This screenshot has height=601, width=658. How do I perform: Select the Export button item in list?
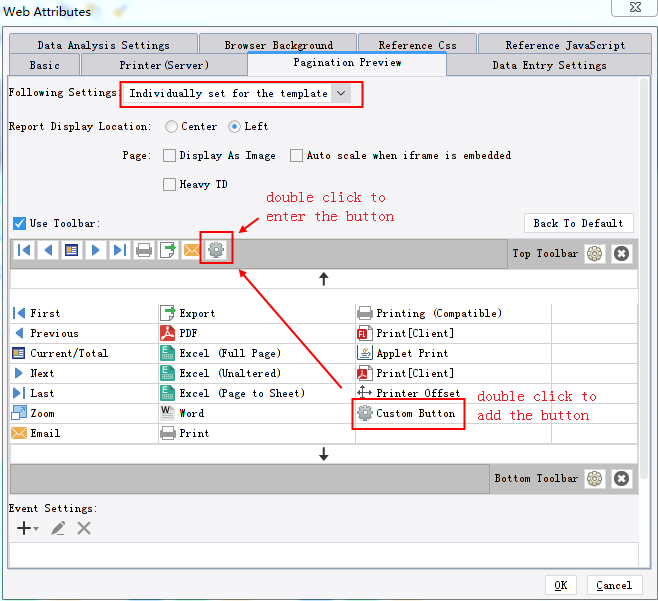tap(257, 313)
